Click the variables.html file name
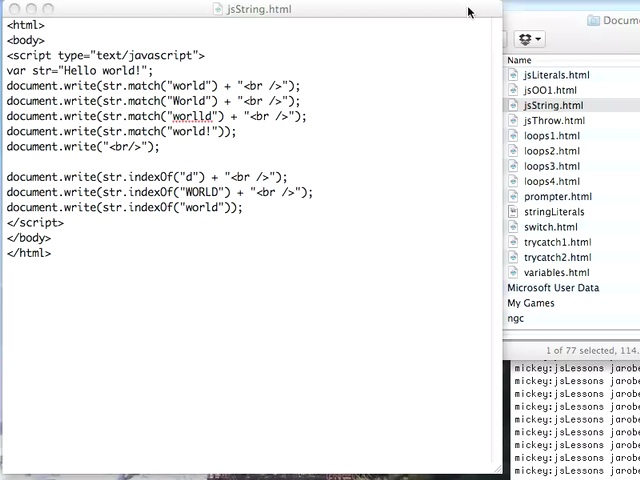Screen dimensions: 640x480 coord(557,273)
